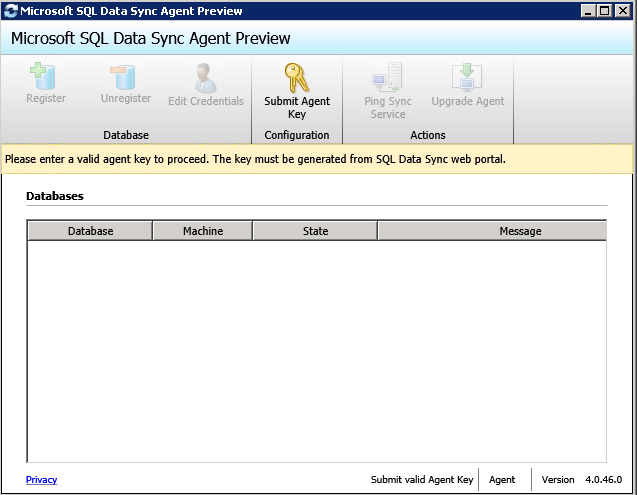Click the Upgrade Agent icon
Viewport: 637px width, 495px height.
(x=467, y=77)
